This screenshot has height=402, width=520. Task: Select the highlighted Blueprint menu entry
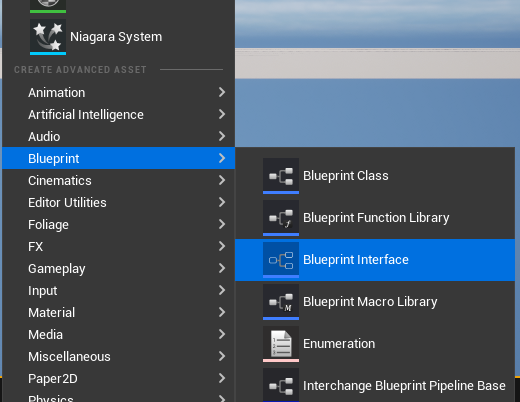pyautogui.click(x=118, y=158)
